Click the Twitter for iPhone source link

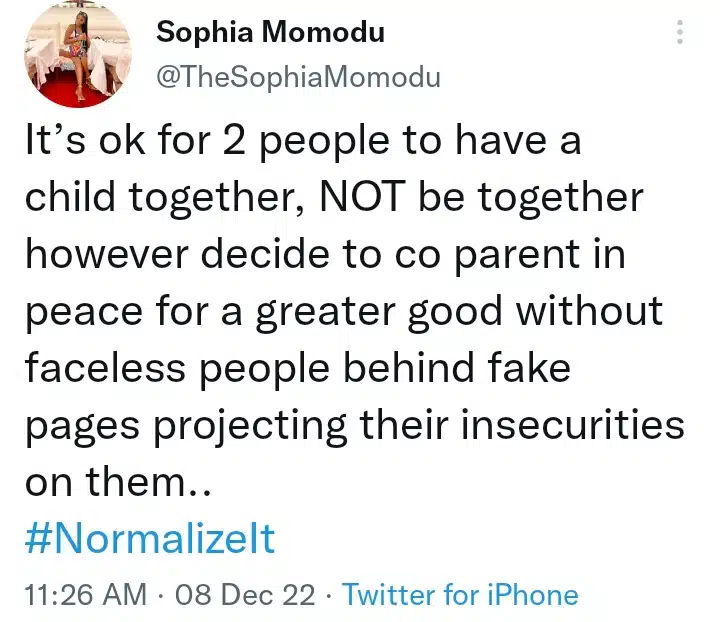point(460,595)
